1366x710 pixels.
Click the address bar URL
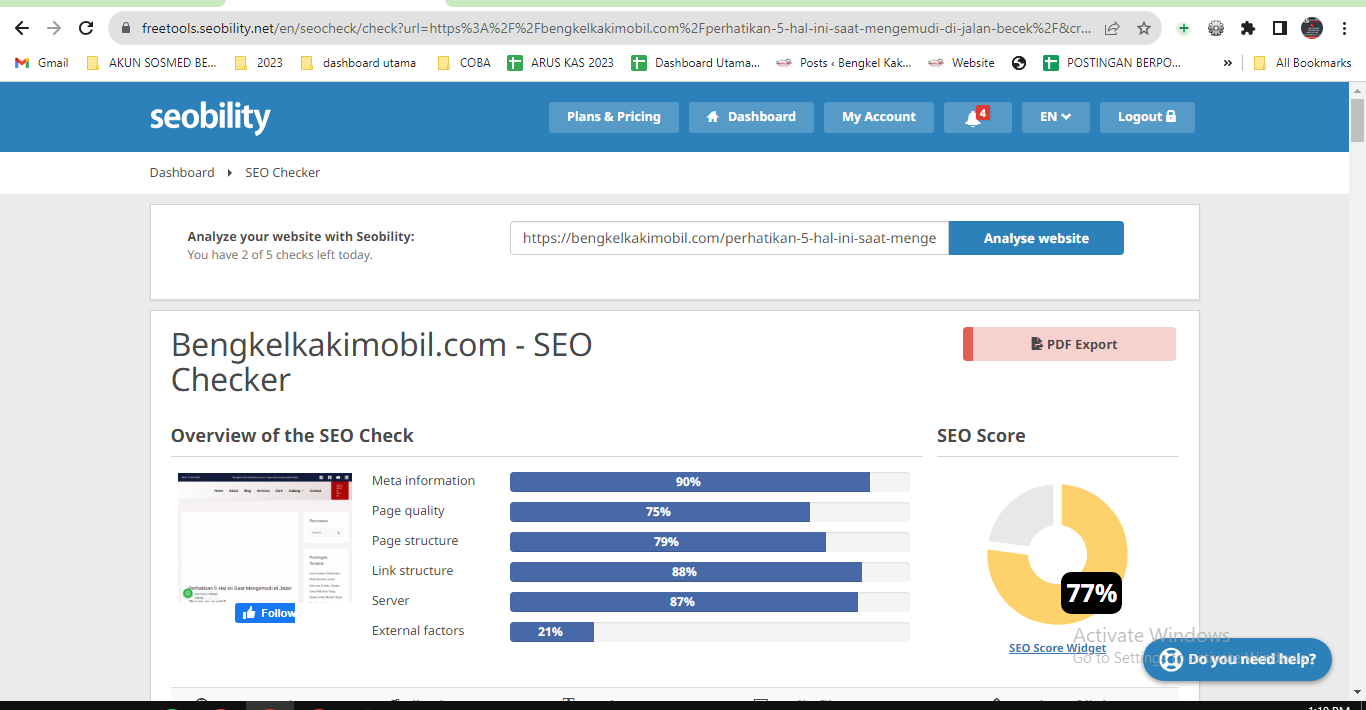click(x=617, y=28)
